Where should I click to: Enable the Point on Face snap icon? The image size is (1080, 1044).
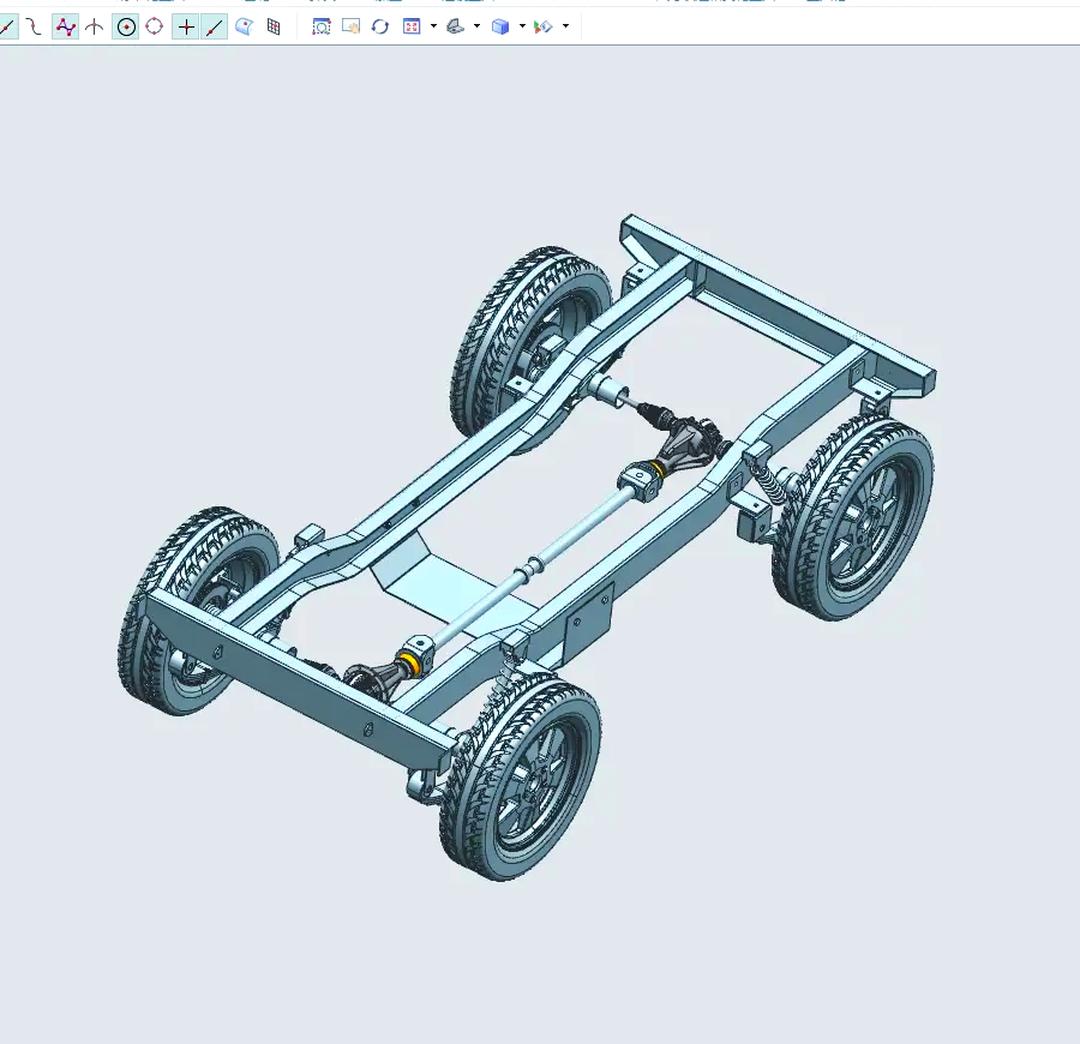[244, 27]
